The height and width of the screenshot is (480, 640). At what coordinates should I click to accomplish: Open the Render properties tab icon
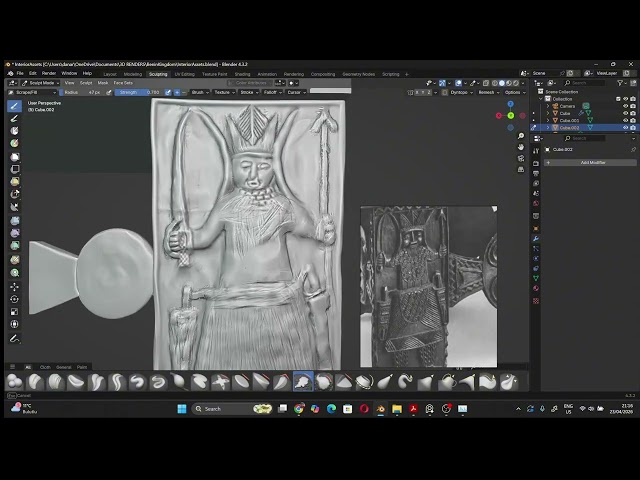536,163
